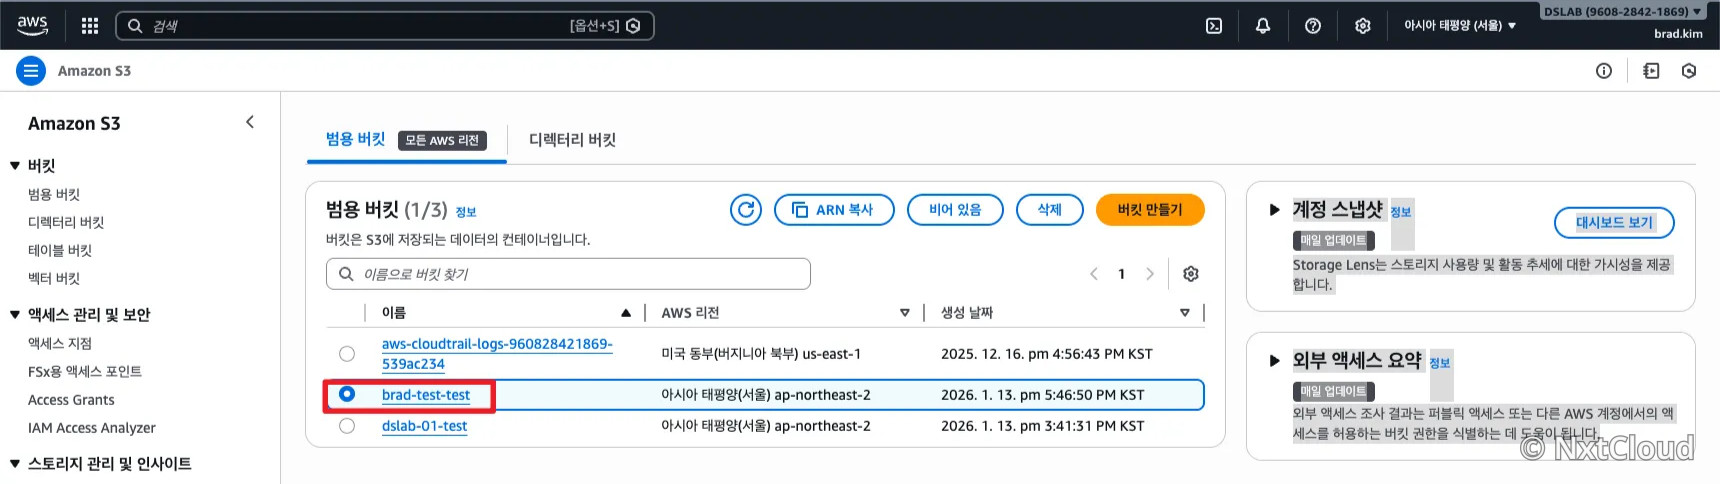This screenshot has width=1720, height=484.
Task: Open the 생성 날짜 column sort dropdown
Action: click(x=1185, y=313)
